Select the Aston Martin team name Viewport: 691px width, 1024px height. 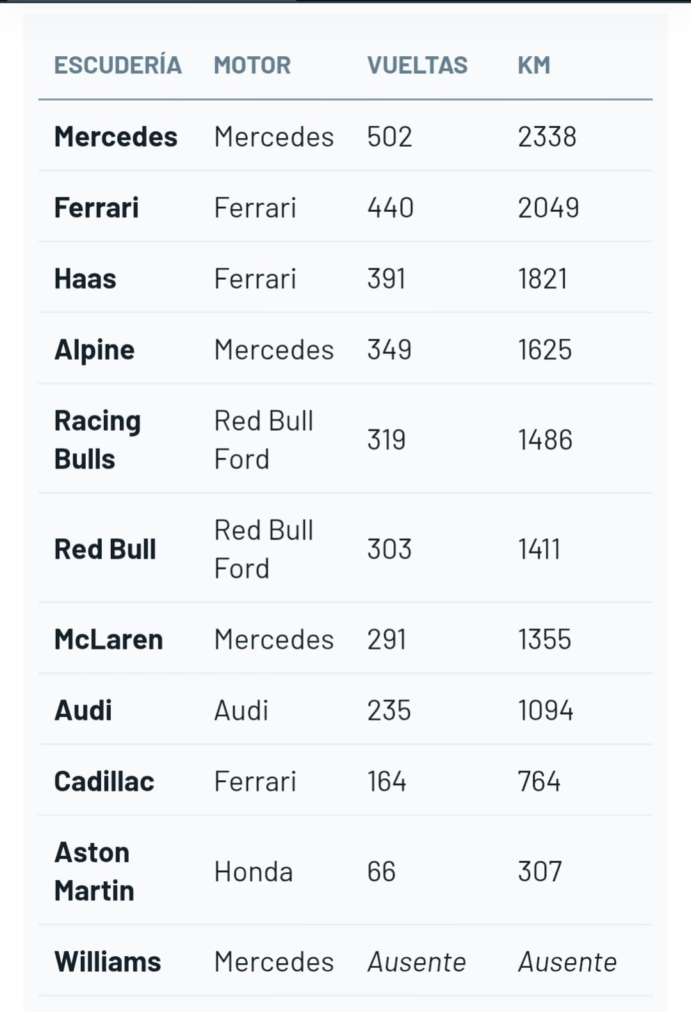(x=94, y=872)
